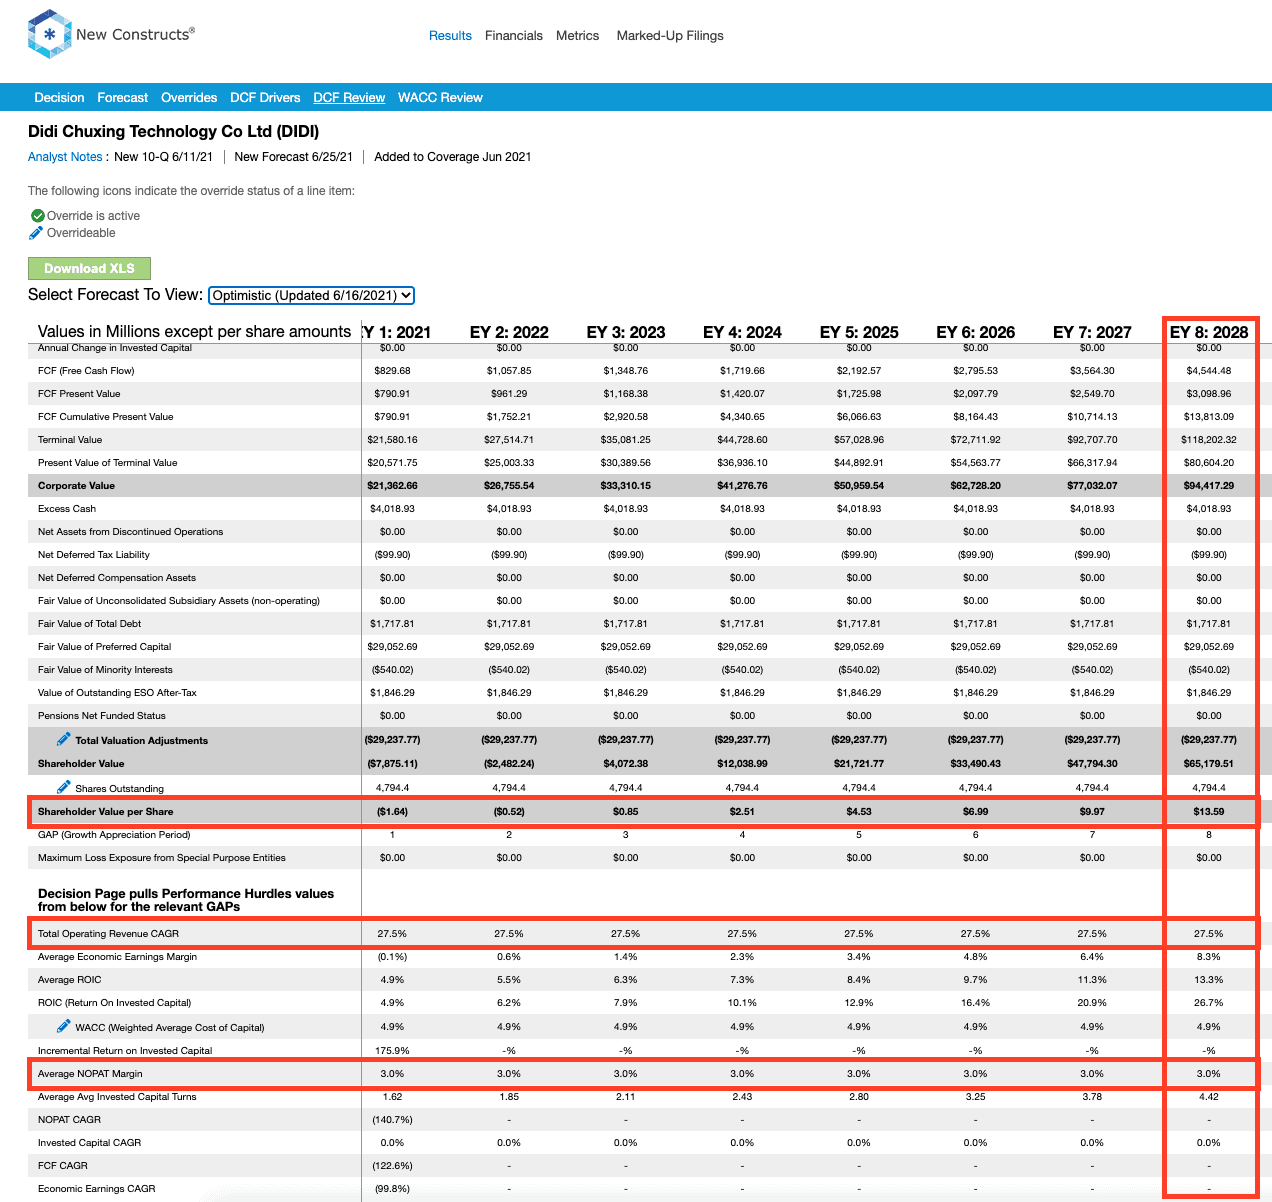Screen dimensions: 1272x1202
Task: Switch to the WACC Review tab
Action: coord(440,98)
